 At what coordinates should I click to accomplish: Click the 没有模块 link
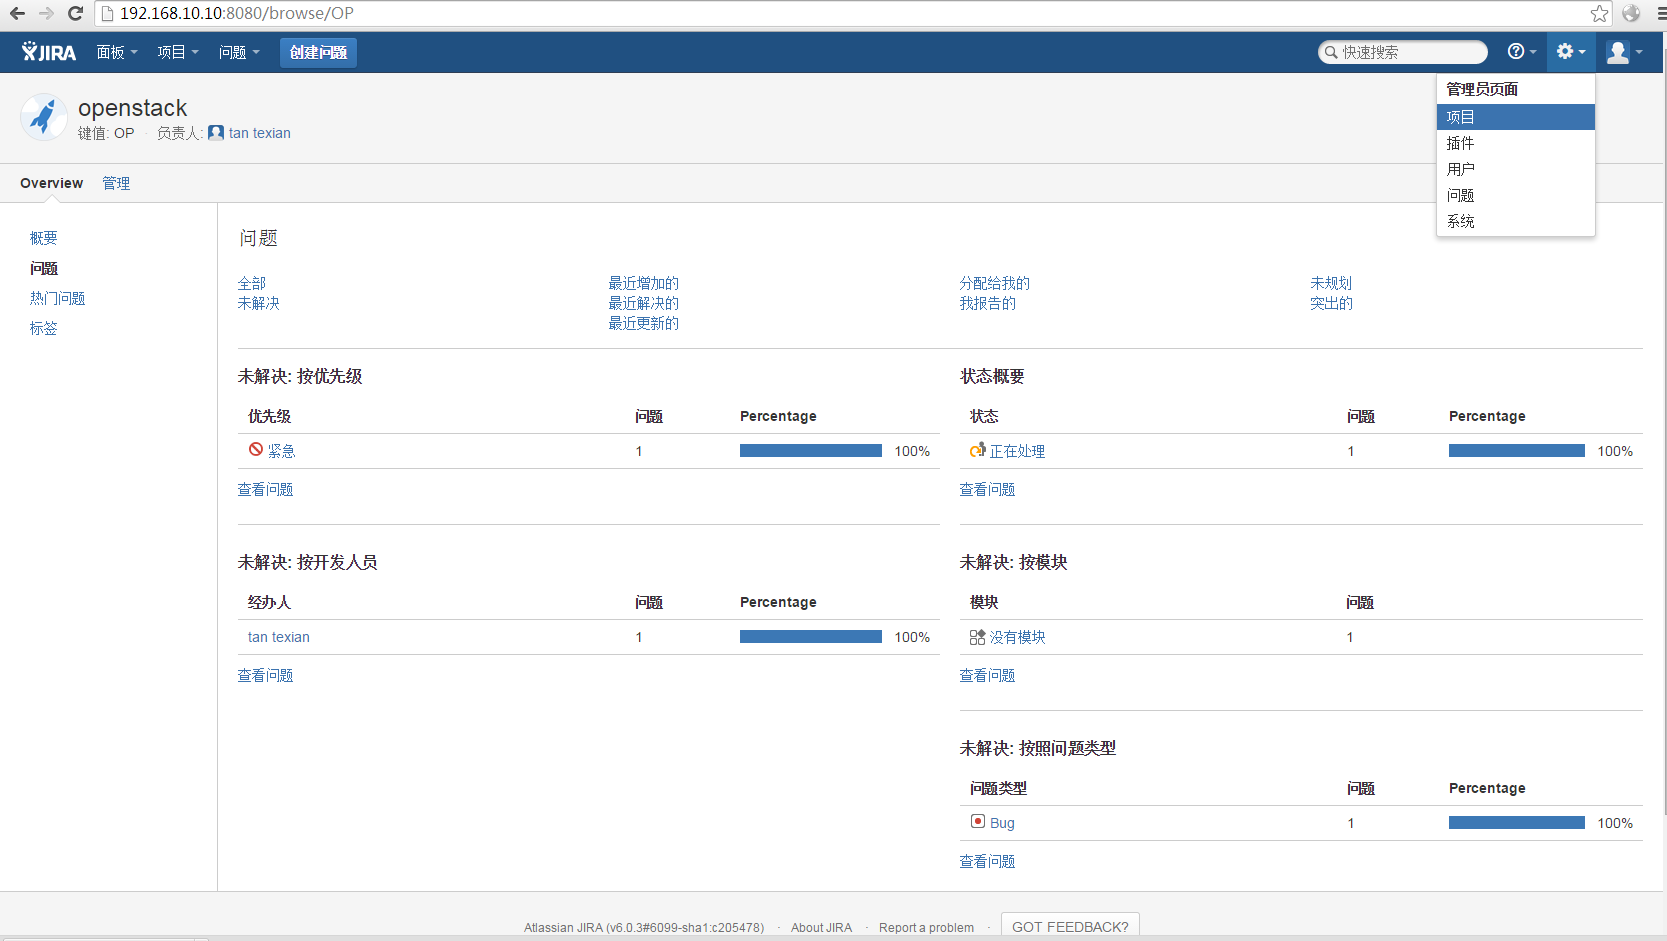tap(1018, 637)
